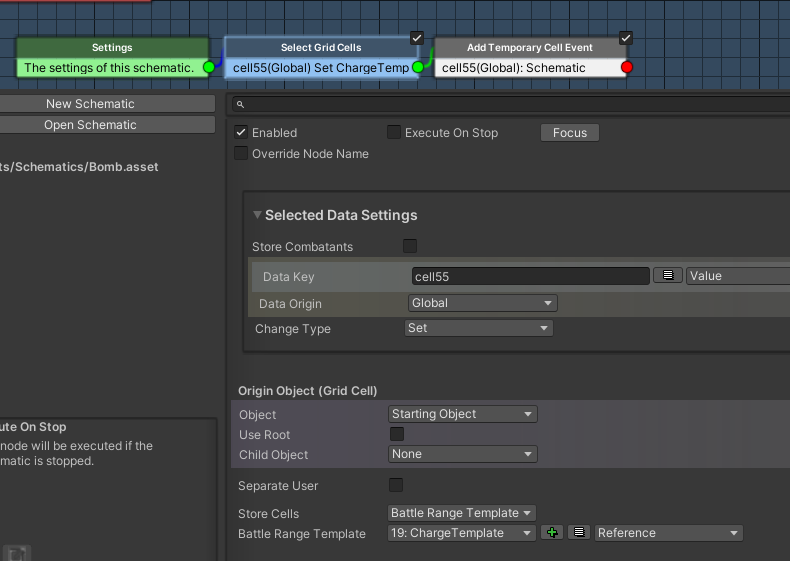The height and width of the screenshot is (561, 790).
Task: Click the Data Origin label
Action: [290, 304]
